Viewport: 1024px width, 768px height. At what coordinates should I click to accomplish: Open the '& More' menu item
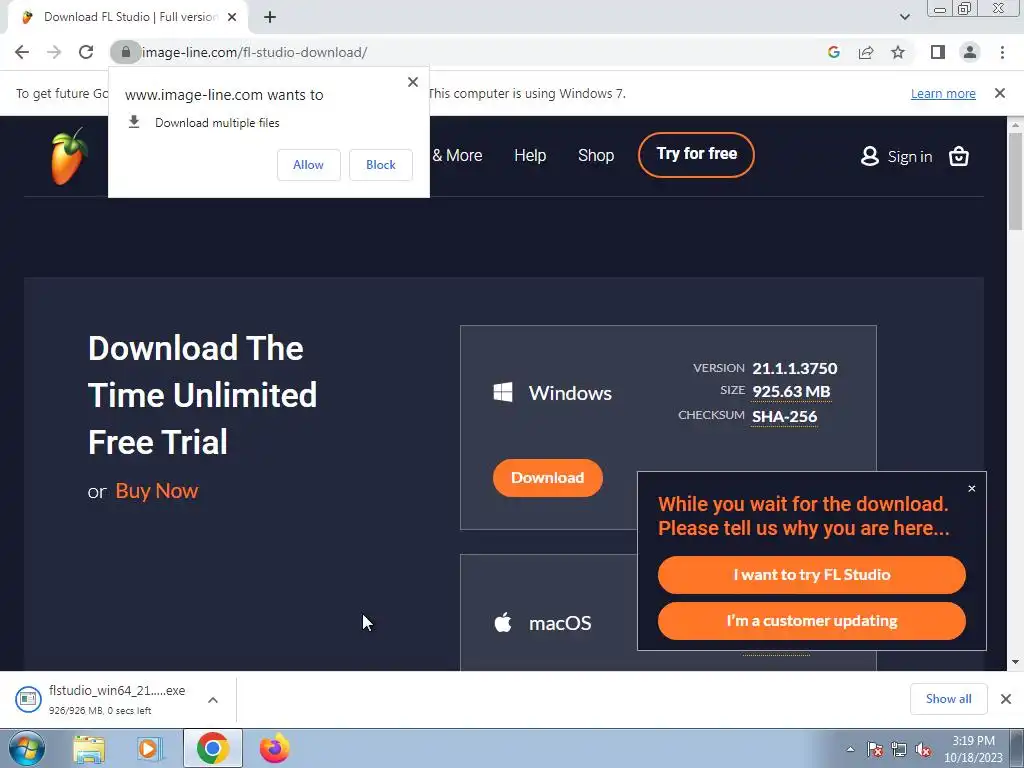pos(457,155)
